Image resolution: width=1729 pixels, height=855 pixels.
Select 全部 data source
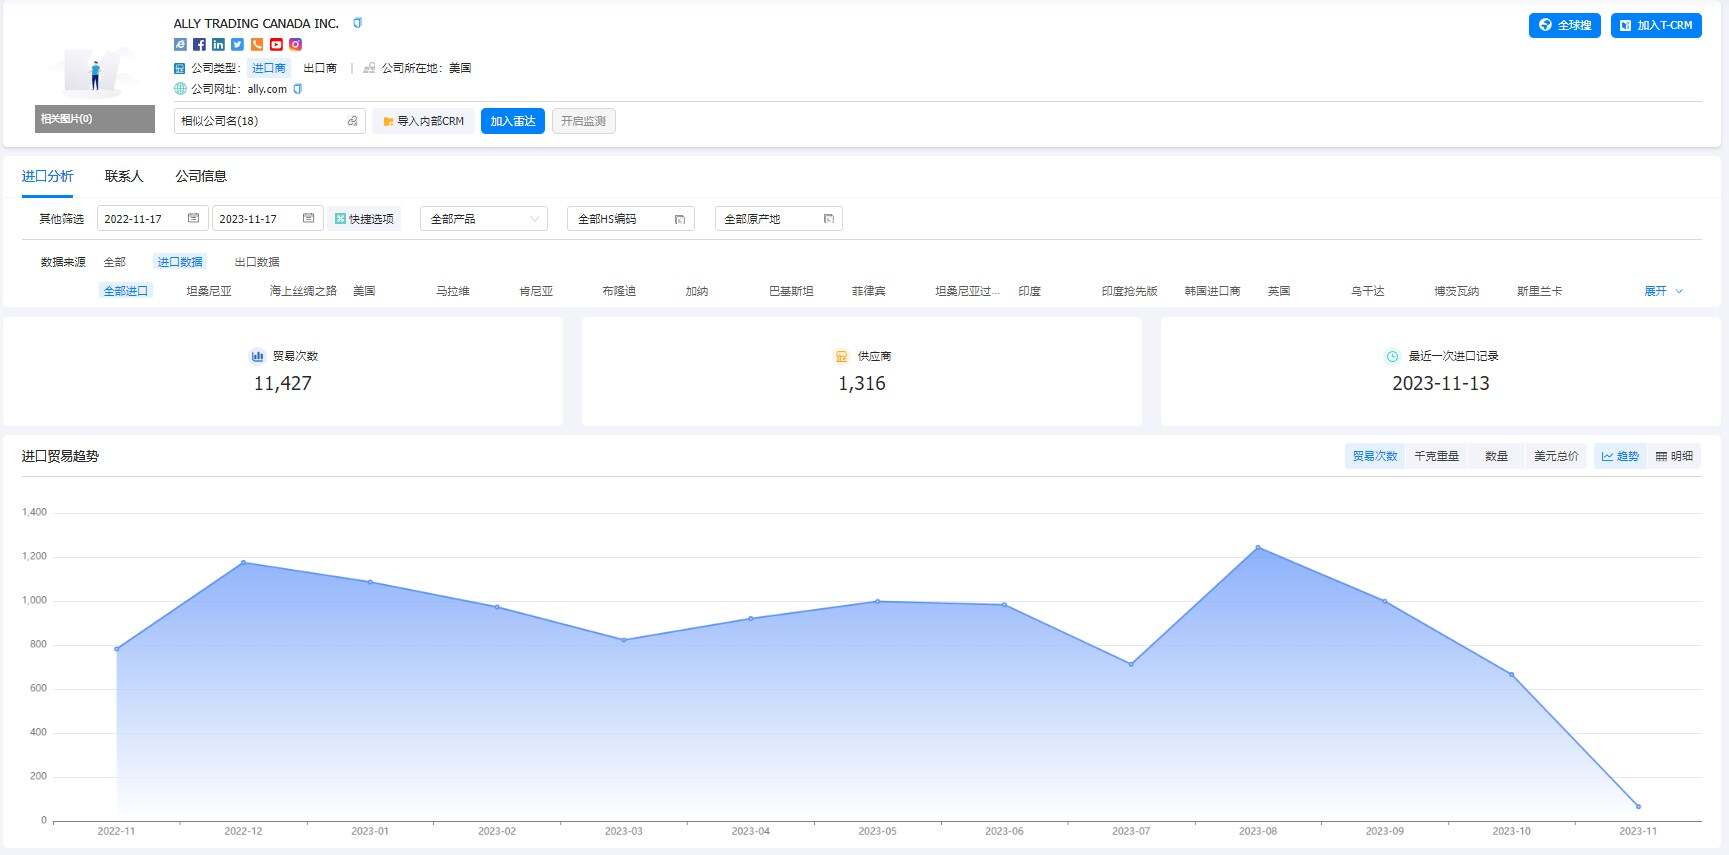[115, 262]
